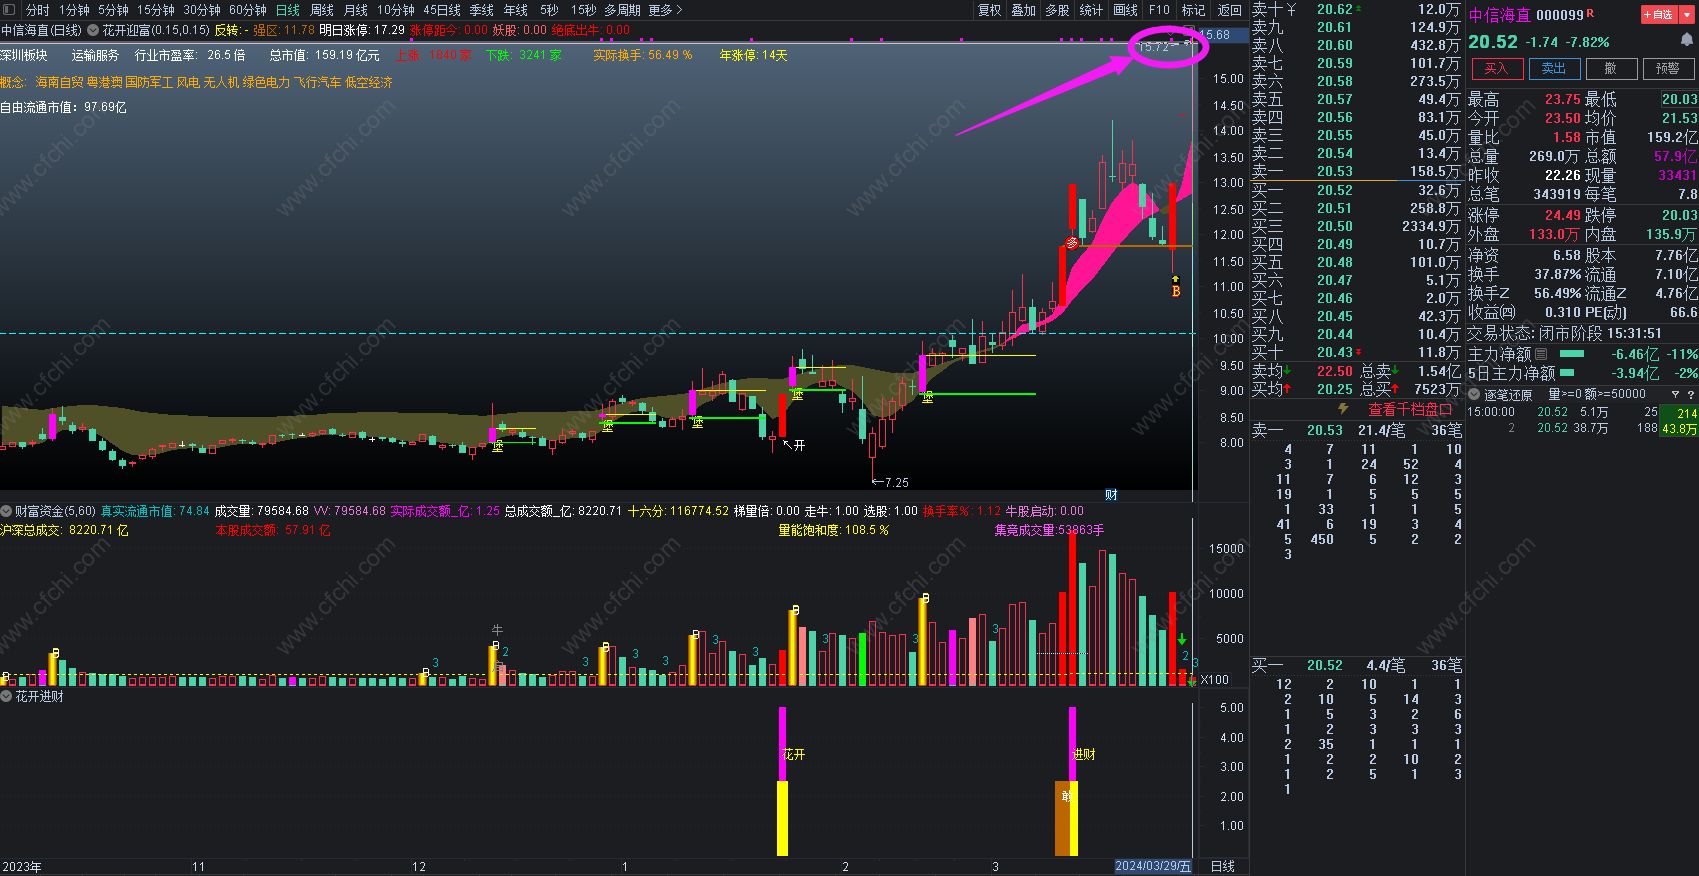This screenshot has width=1699, height=876.
Task: Click the price alert bell icon
Action: pyautogui.click(x=1687, y=40)
